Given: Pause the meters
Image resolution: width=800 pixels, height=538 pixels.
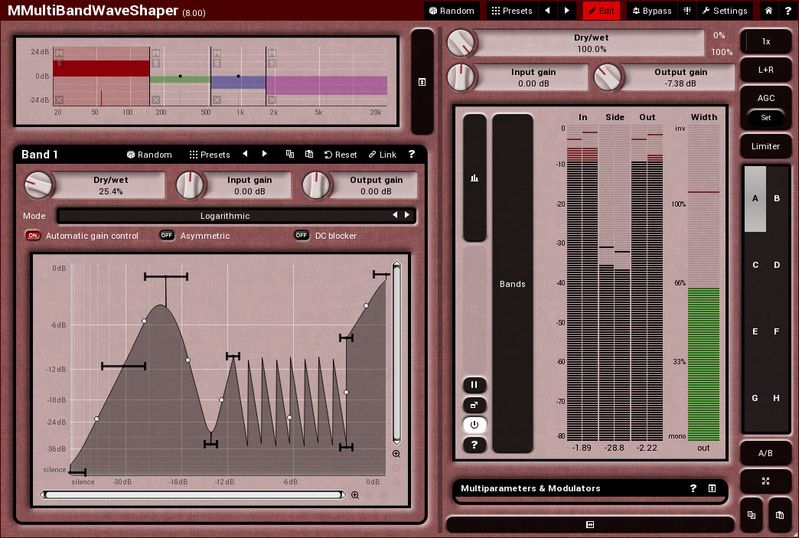Looking at the screenshot, I should pos(474,384).
